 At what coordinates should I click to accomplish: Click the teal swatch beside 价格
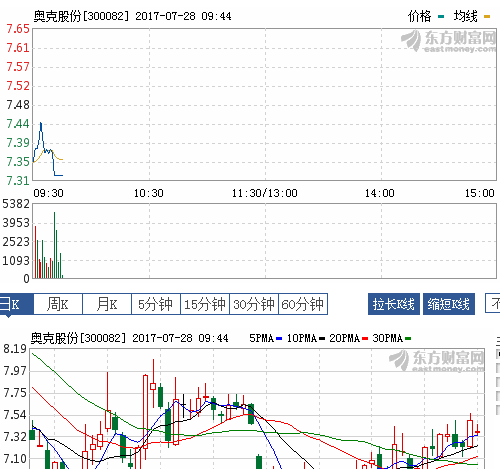coord(441,16)
